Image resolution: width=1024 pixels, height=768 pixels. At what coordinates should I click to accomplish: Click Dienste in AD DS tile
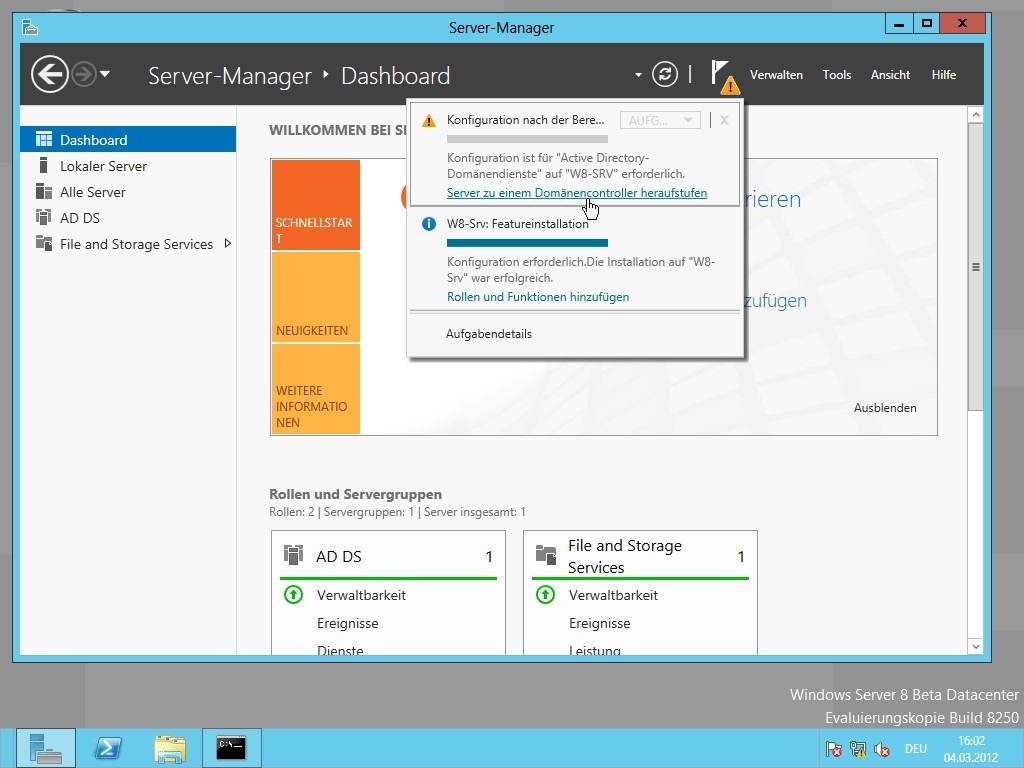(x=340, y=650)
